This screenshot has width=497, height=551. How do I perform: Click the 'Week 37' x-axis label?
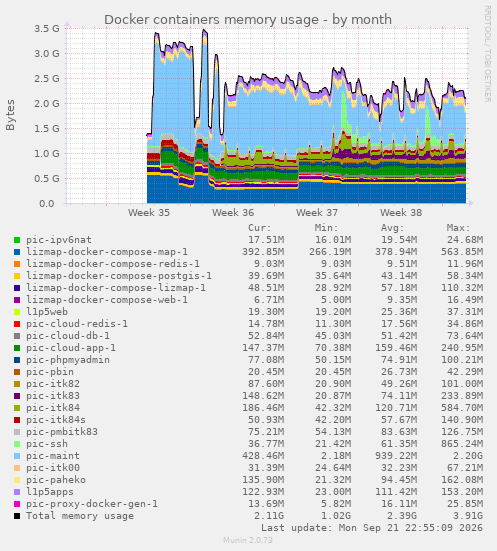pyautogui.click(x=317, y=213)
